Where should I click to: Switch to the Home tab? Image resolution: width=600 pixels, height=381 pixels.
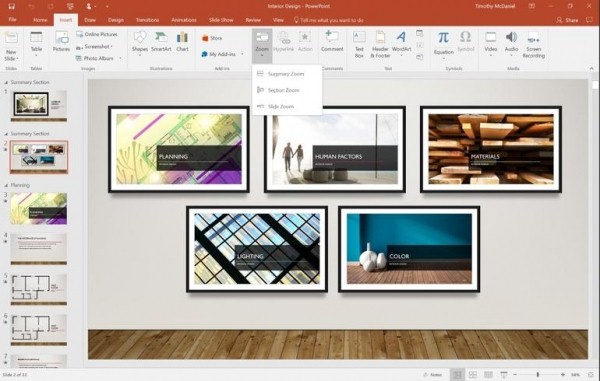tap(40, 20)
